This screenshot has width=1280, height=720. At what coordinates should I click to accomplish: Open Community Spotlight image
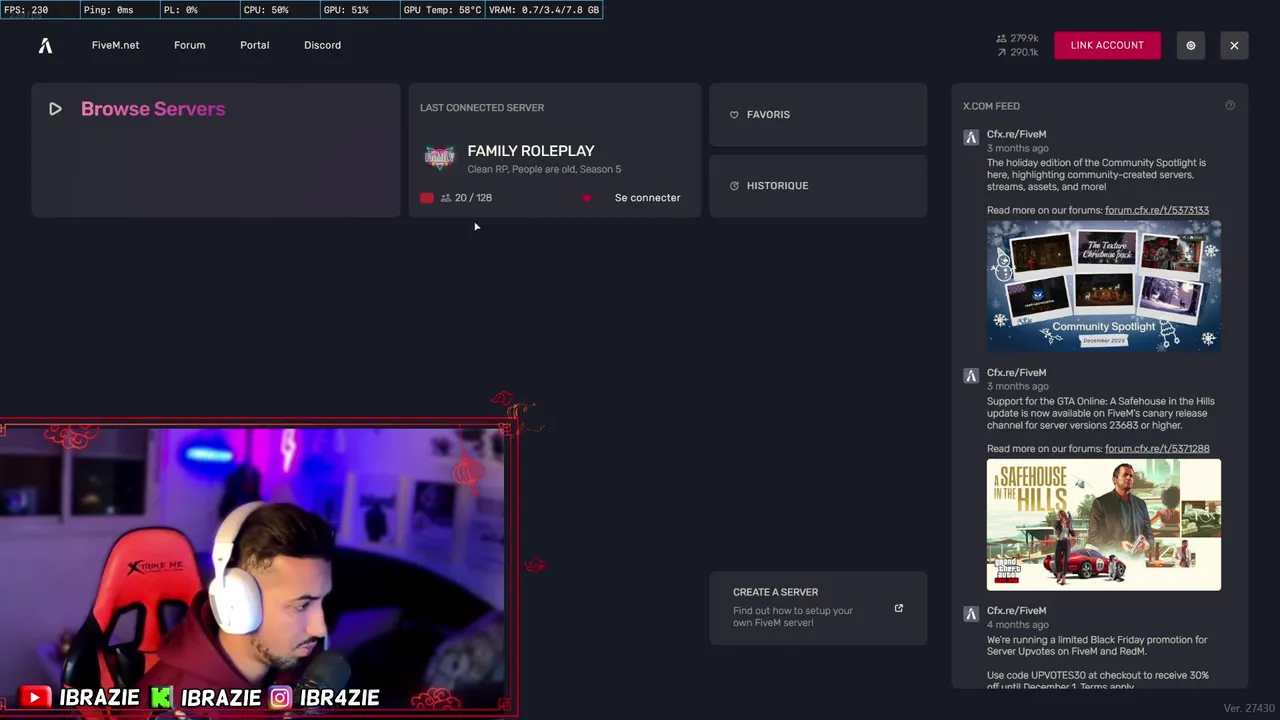[1104, 285]
